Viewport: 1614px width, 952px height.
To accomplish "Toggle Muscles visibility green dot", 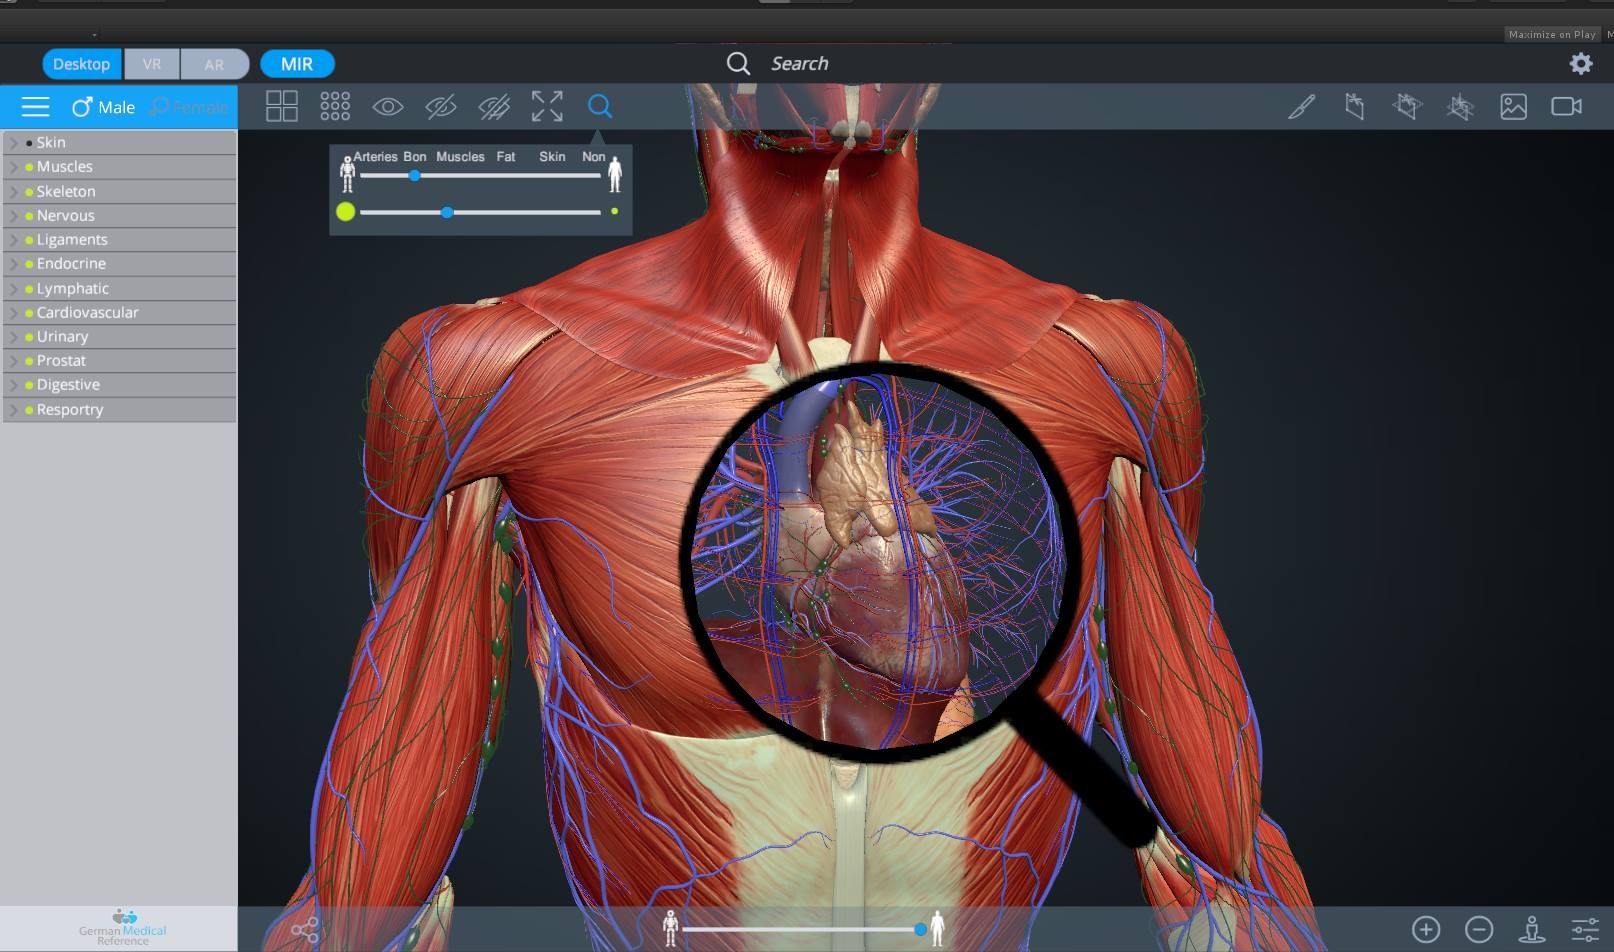I will click(29, 167).
